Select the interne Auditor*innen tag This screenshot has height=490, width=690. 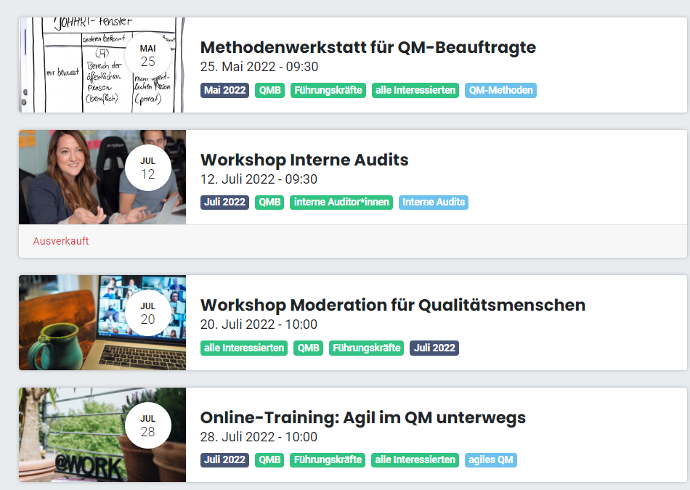click(342, 202)
